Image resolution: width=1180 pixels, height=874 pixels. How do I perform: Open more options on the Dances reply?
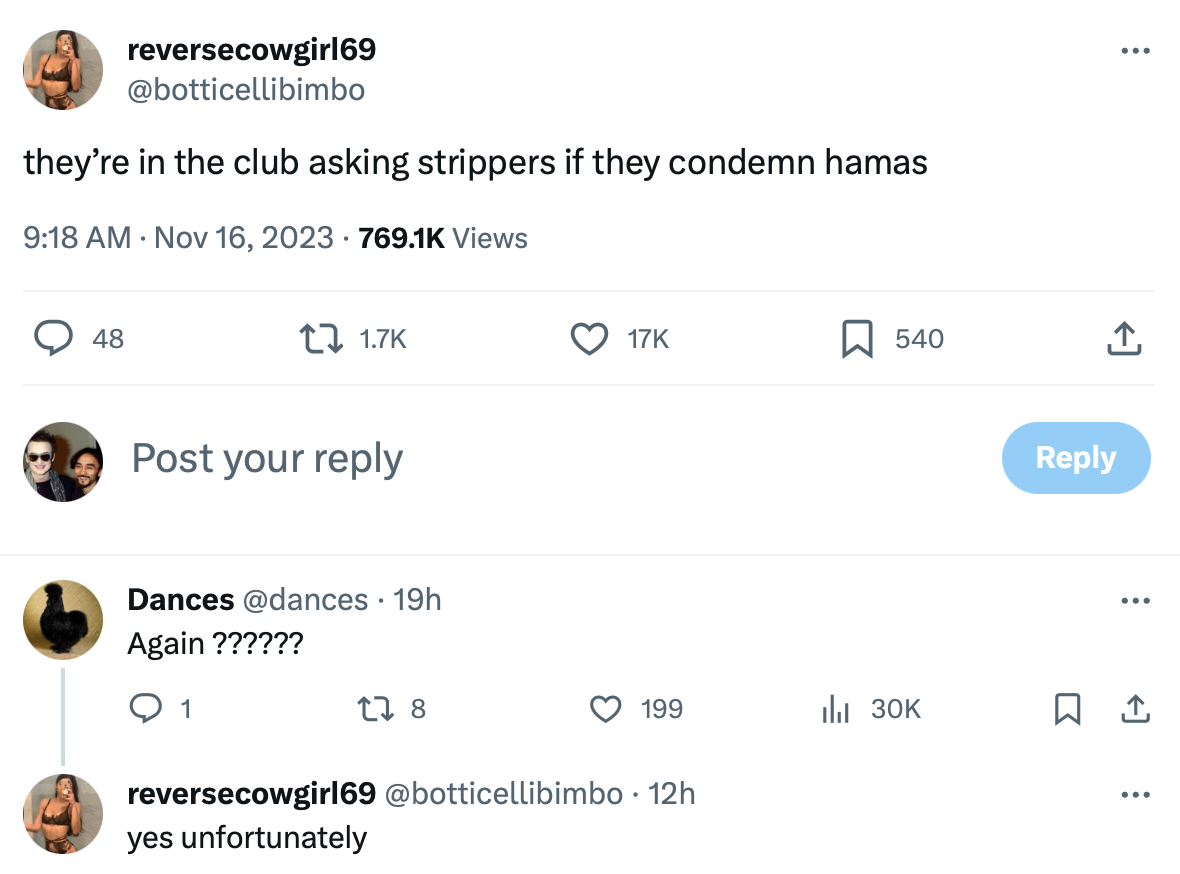pyautogui.click(x=1135, y=601)
